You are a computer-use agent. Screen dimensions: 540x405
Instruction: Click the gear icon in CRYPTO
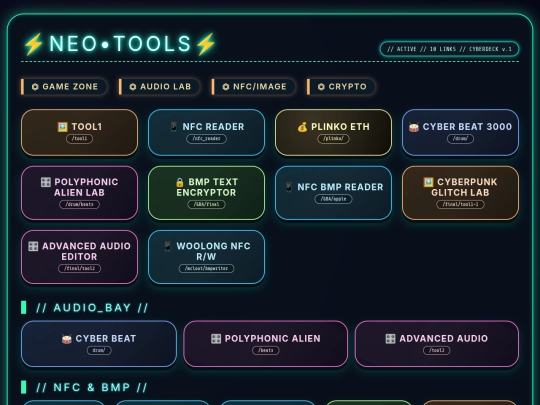(x=321, y=86)
